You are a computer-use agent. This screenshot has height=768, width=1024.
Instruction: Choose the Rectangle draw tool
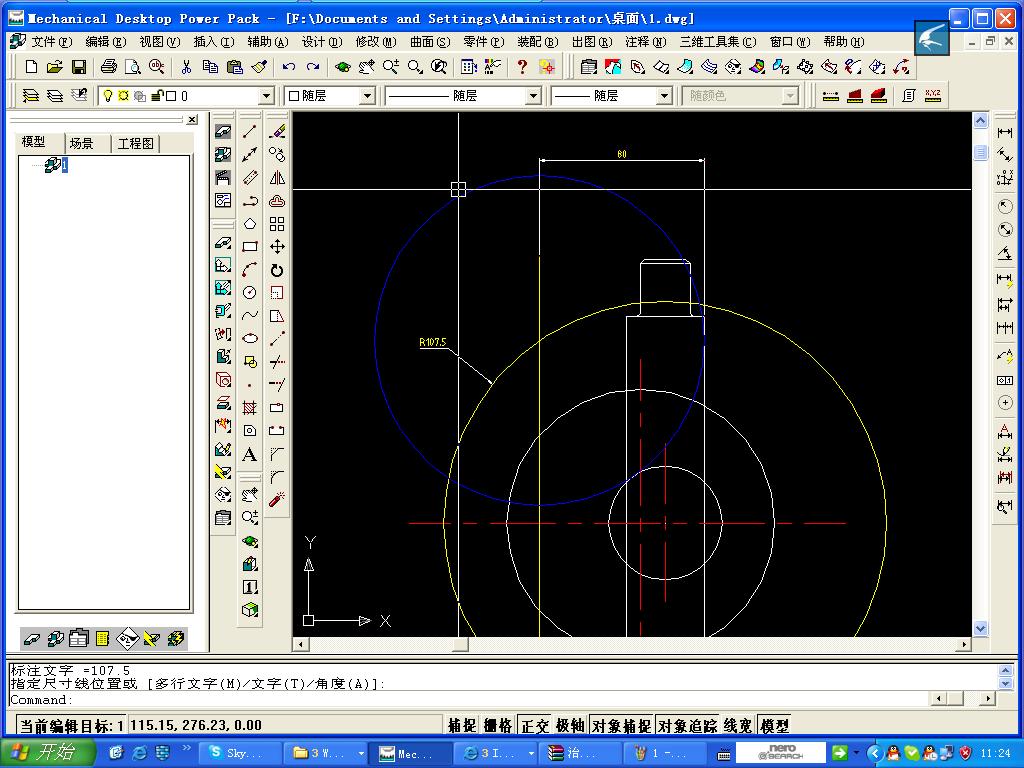250,247
